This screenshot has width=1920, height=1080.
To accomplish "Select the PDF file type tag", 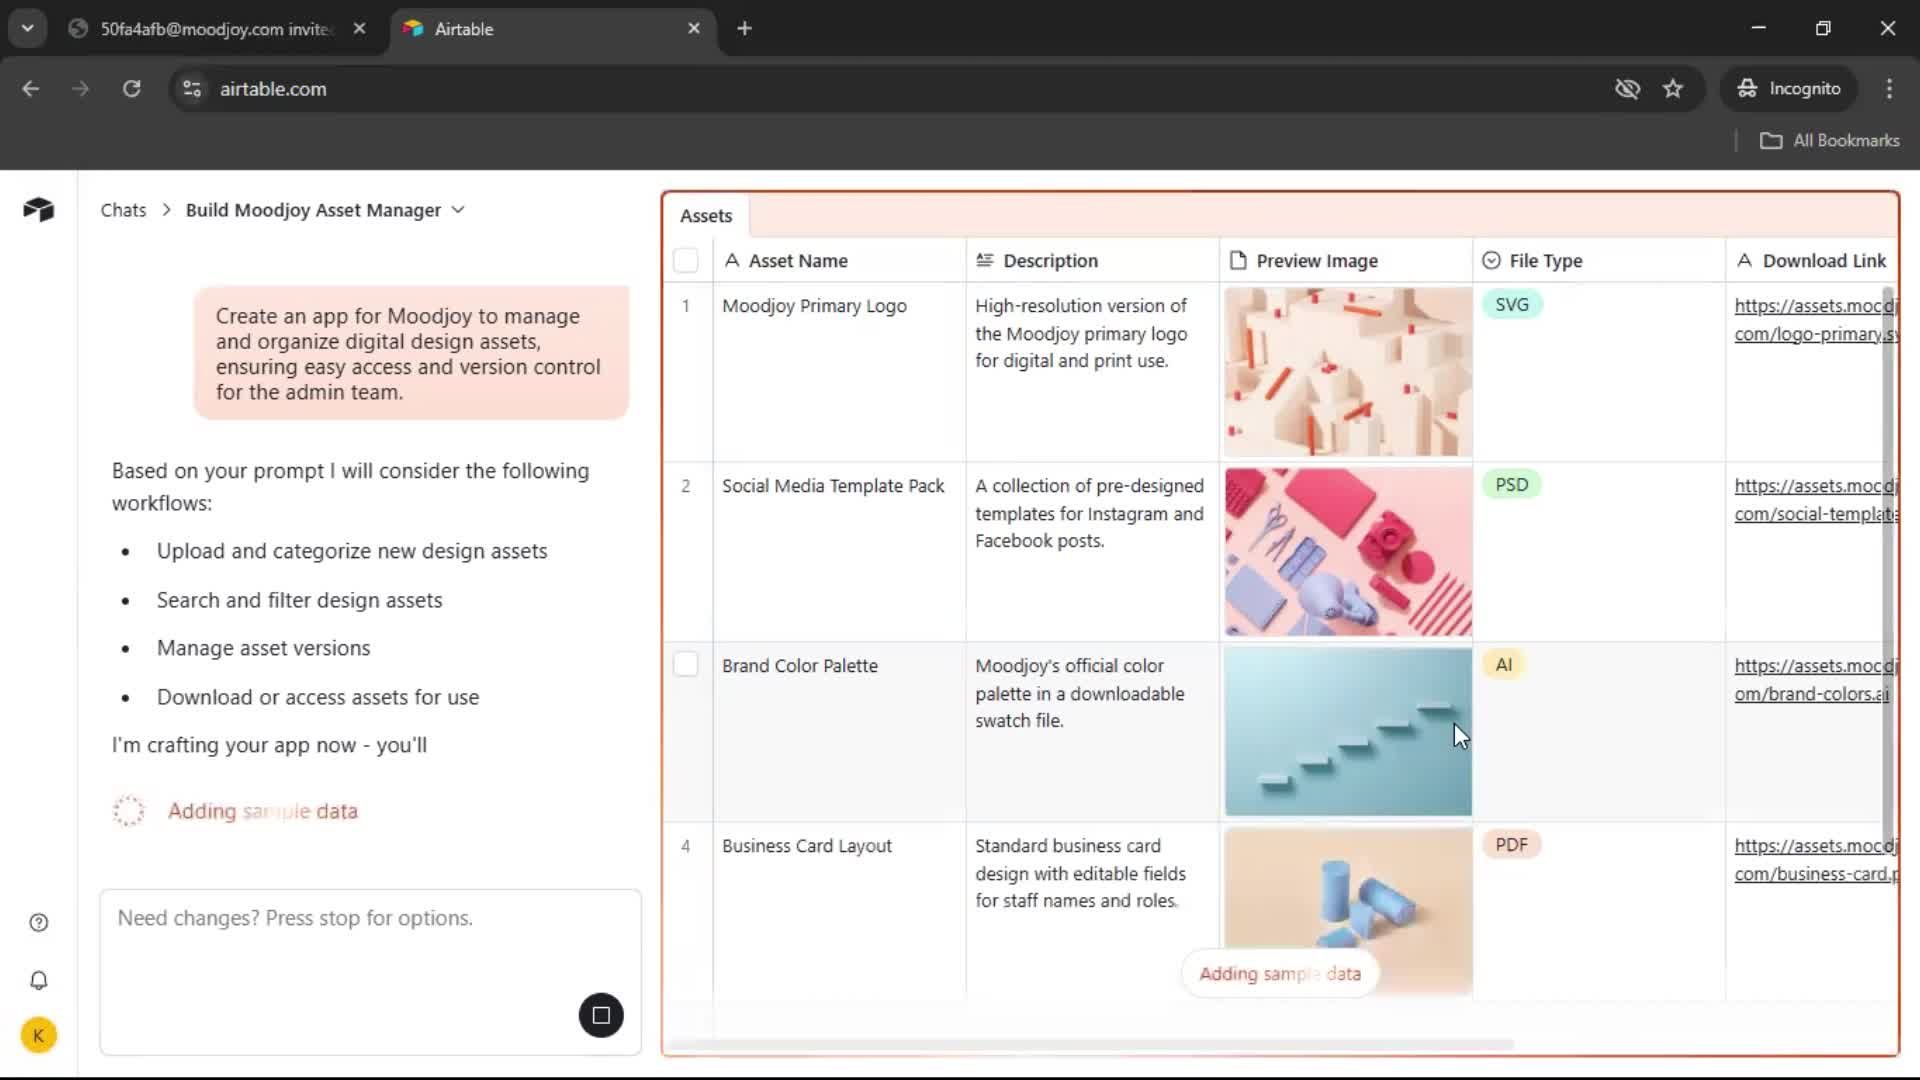I will [x=1512, y=845].
